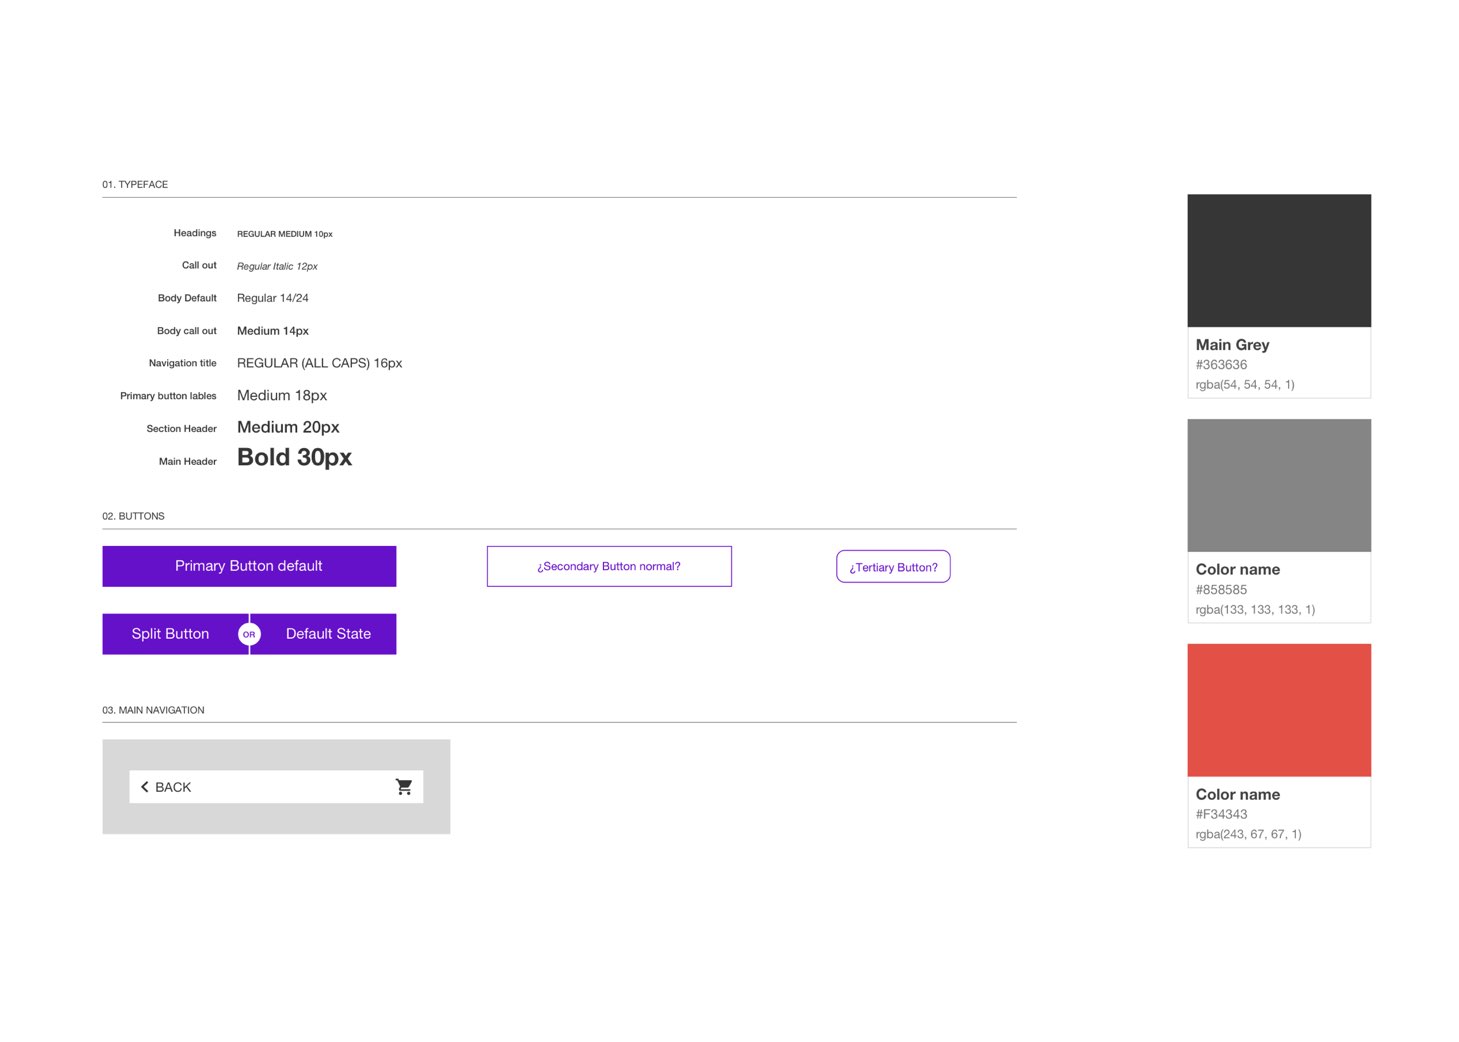Click the BACK navigation label
Image resolution: width=1459 pixels, height=1042 pixels.
(173, 787)
